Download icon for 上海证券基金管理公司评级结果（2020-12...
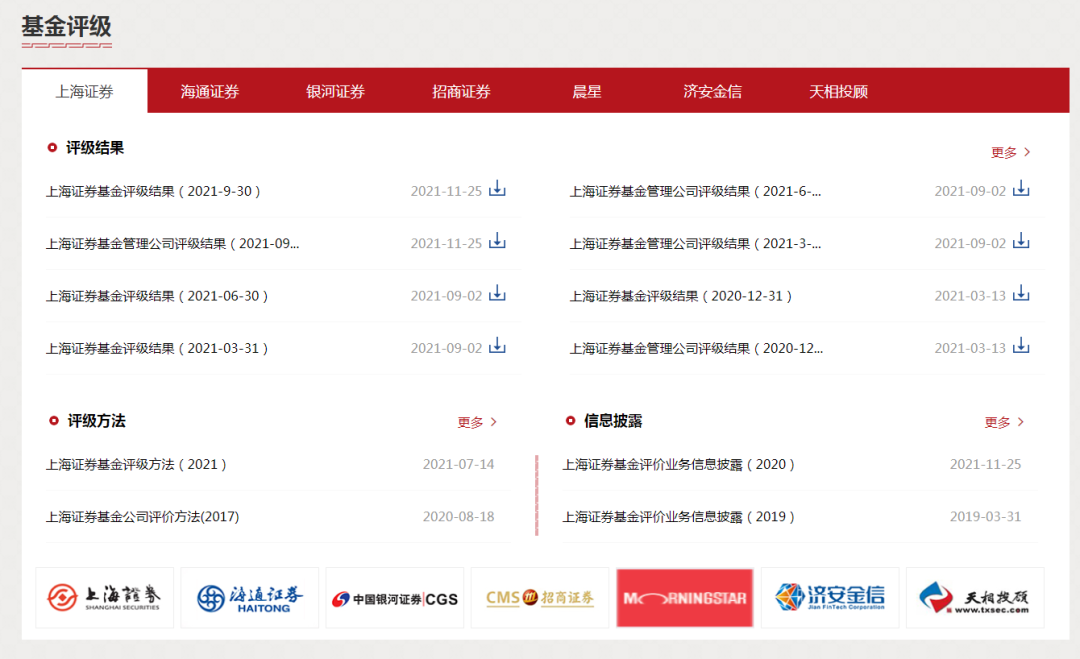Image resolution: width=1080 pixels, height=659 pixels. tap(1021, 346)
